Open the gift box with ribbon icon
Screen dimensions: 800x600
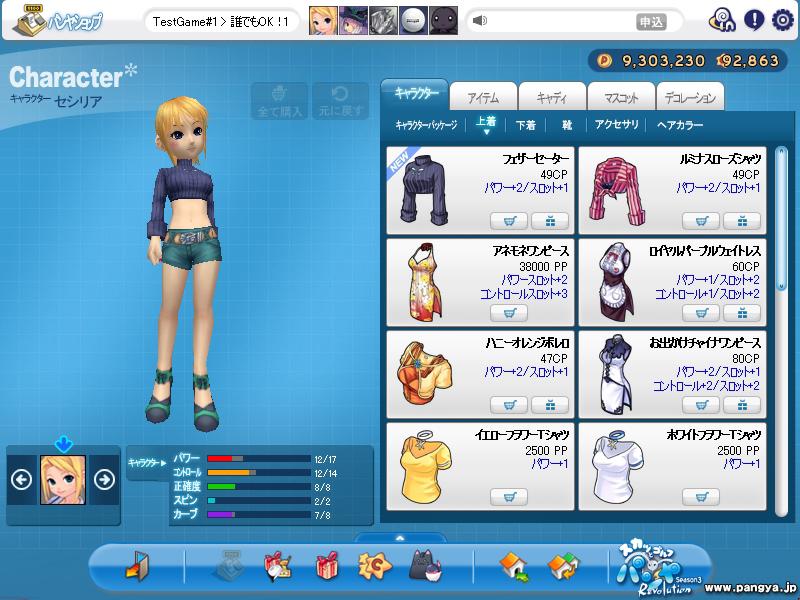(x=278, y=566)
